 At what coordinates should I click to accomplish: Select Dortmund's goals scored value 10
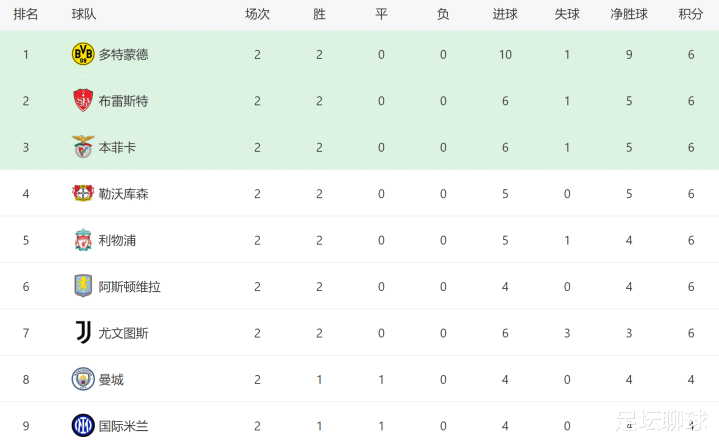[x=505, y=54]
